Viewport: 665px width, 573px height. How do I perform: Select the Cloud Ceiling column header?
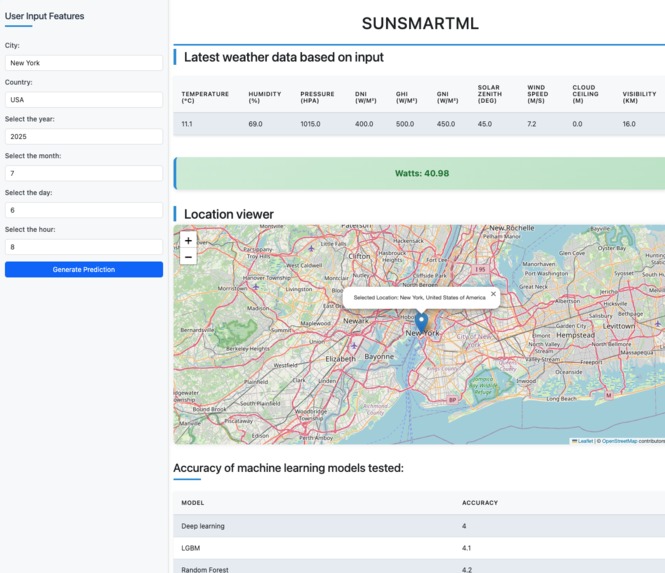pos(585,94)
